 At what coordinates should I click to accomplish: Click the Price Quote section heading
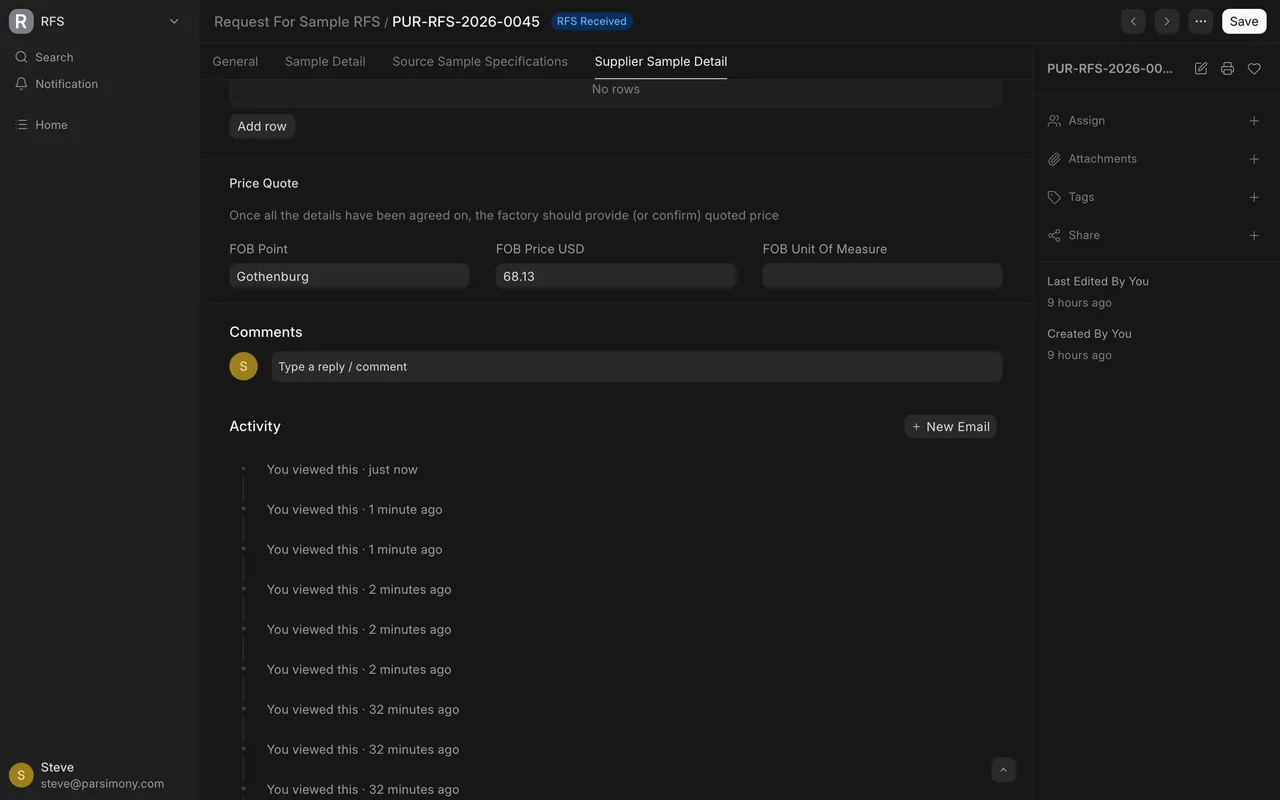264,183
